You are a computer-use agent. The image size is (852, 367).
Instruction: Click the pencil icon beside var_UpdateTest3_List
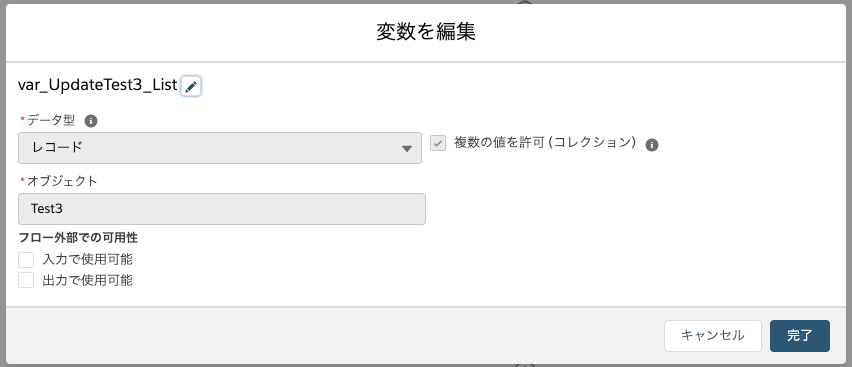click(191, 86)
